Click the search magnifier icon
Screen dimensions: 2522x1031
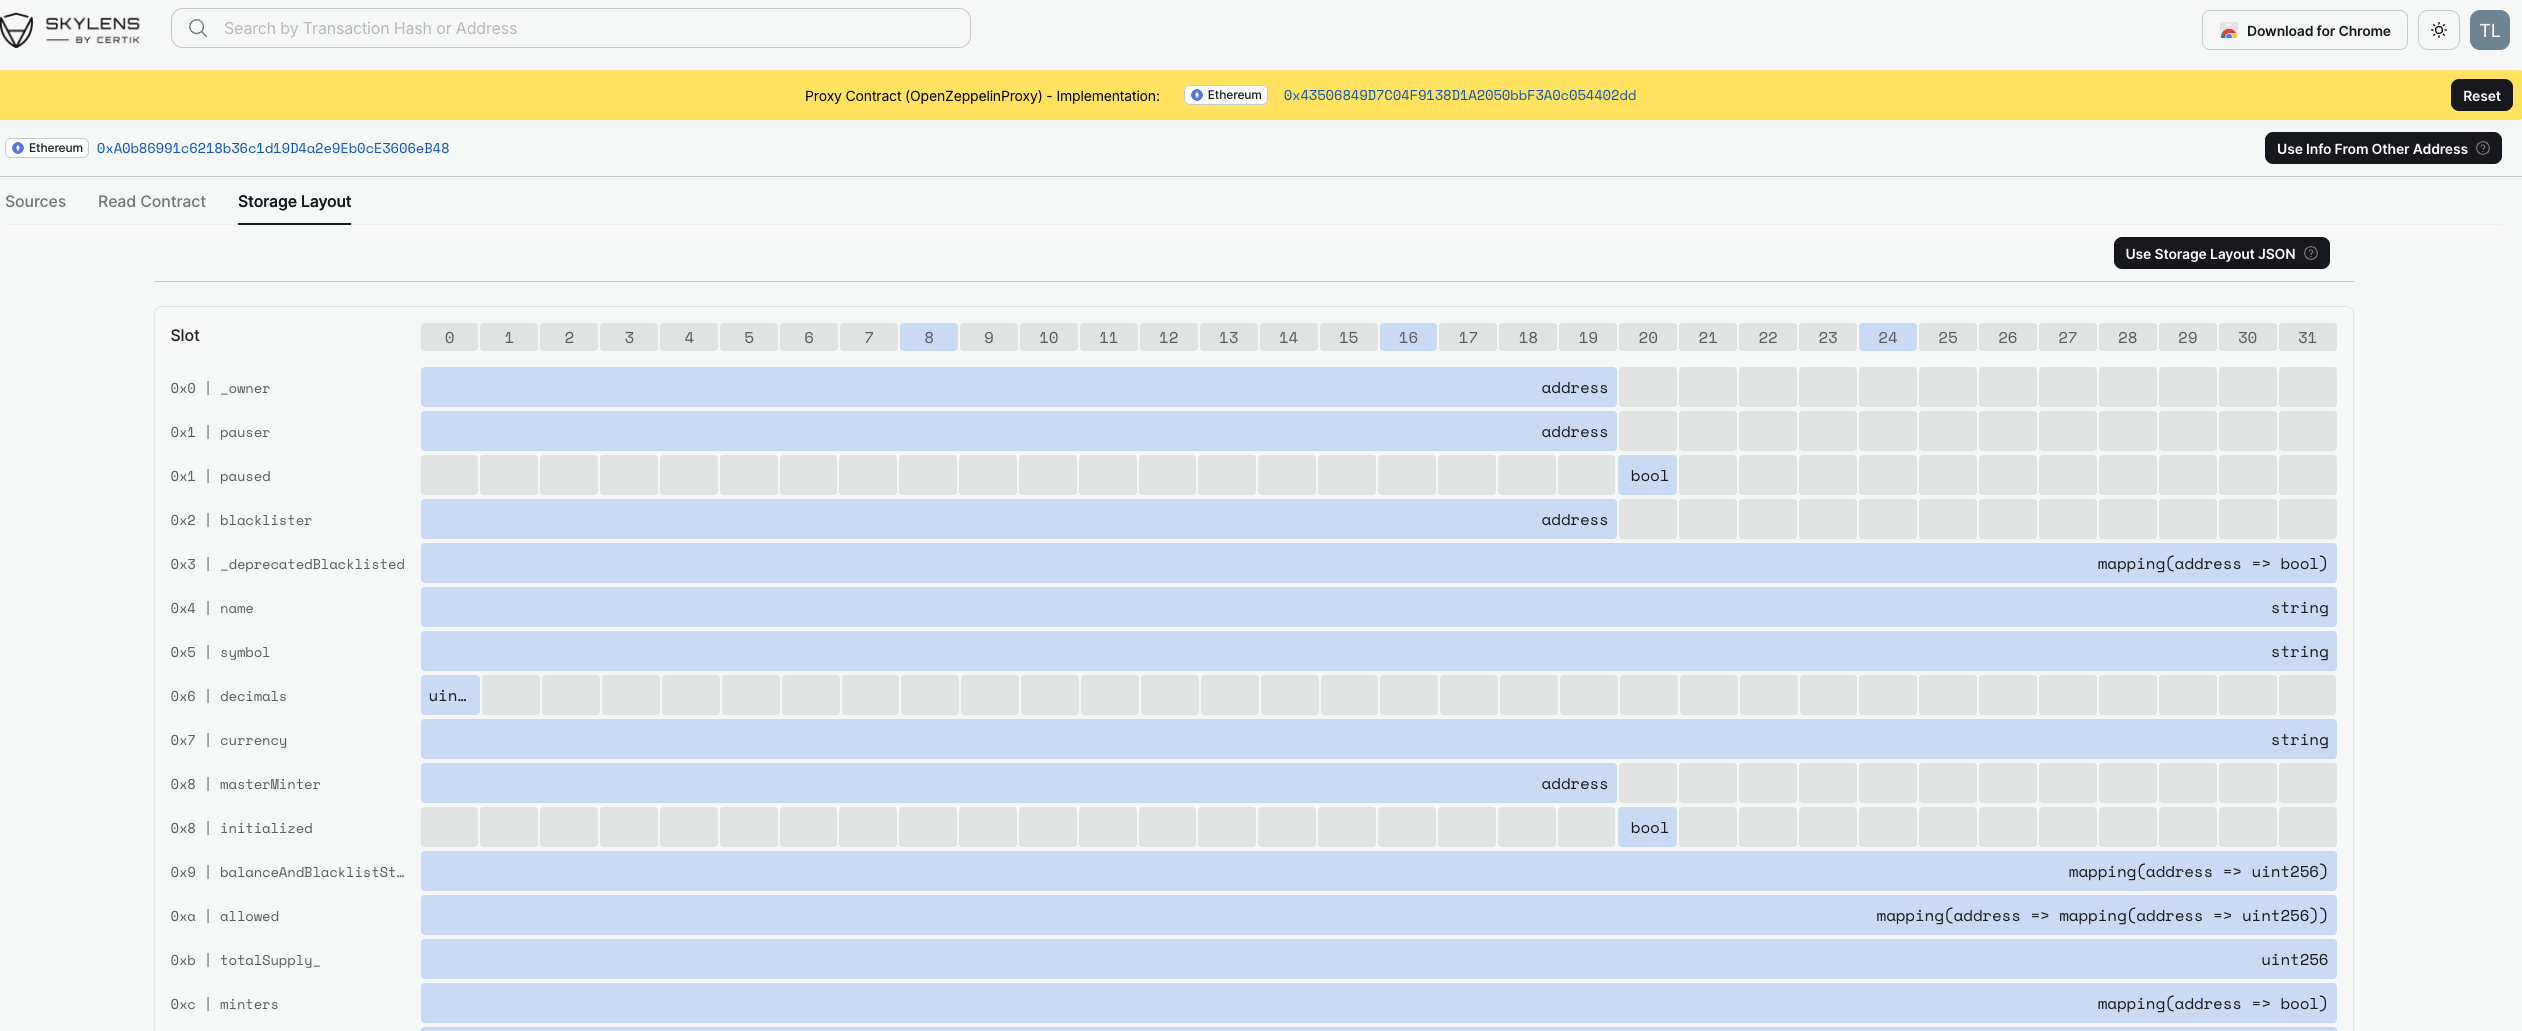pyautogui.click(x=198, y=27)
